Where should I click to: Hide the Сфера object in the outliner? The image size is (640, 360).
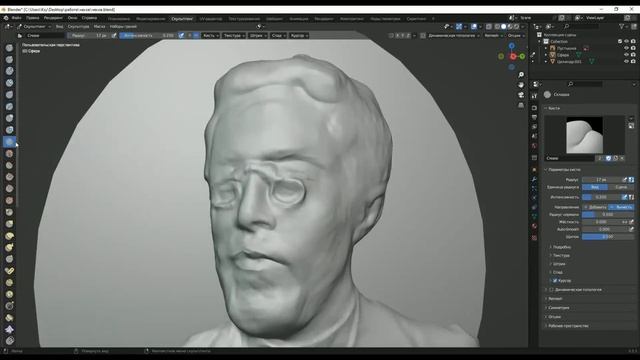click(627, 55)
